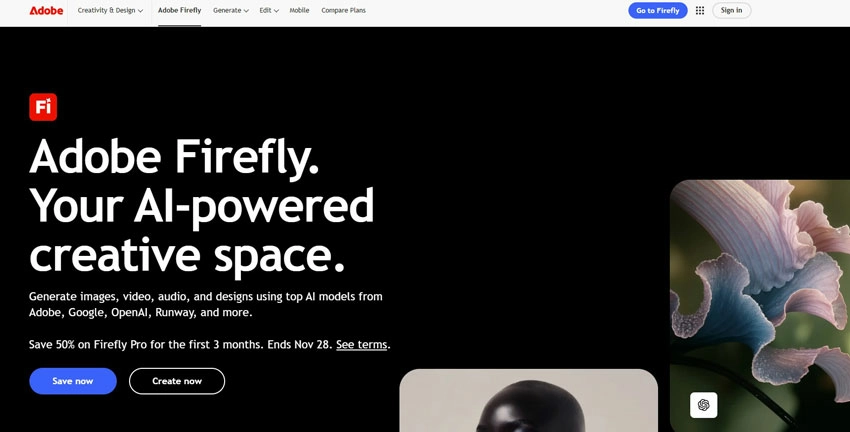Select the Adobe Firefly tab
This screenshot has width=850, height=432.
pos(179,10)
